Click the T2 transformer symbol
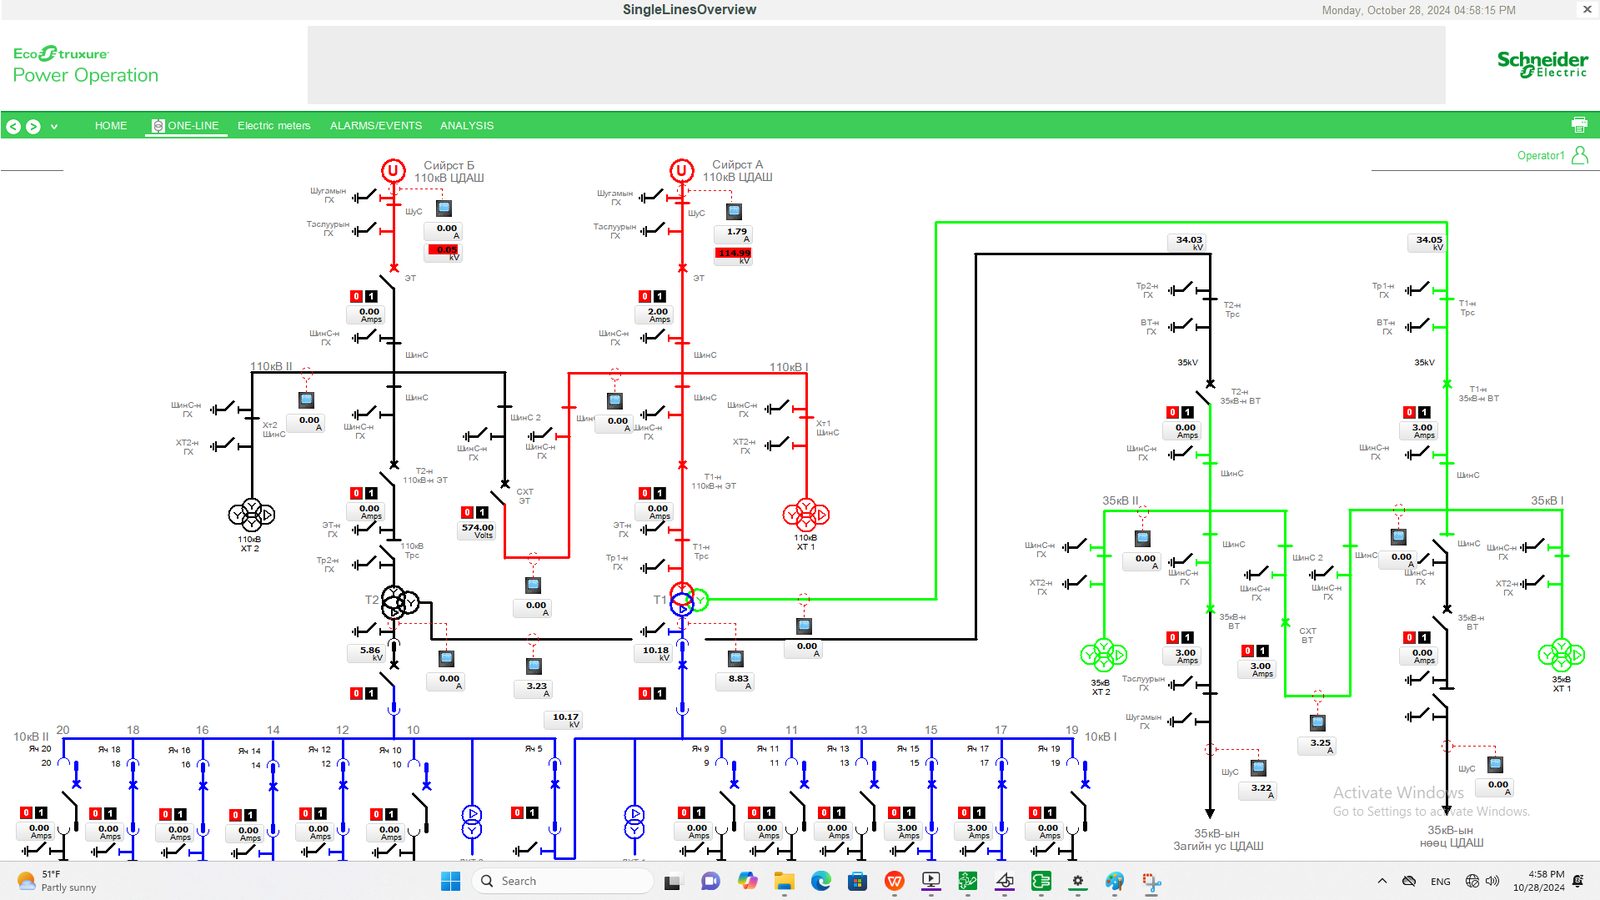Image resolution: width=1600 pixels, height=900 pixels. click(399, 602)
